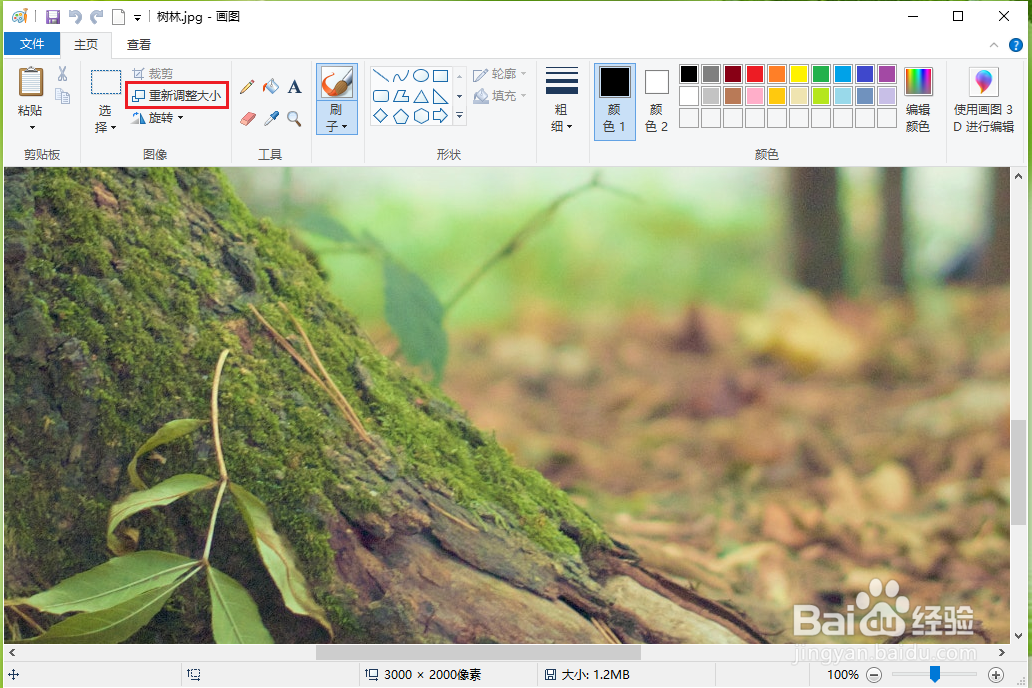The width and height of the screenshot is (1032, 688).
Task: Click the Undo arrow in quick access toolbar
Action: point(75,16)
